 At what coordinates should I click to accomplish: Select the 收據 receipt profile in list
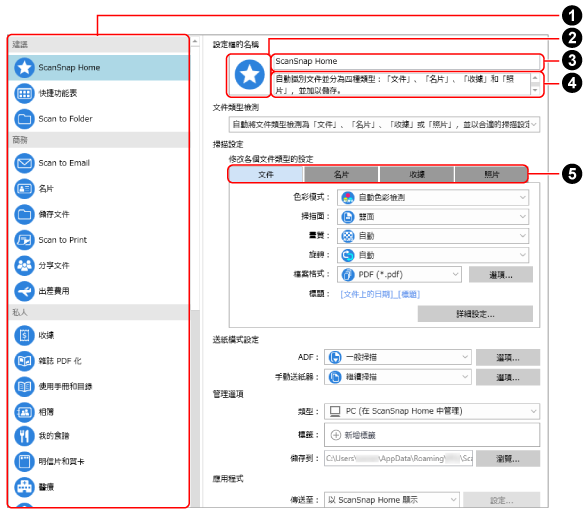[x=98, y=335]
